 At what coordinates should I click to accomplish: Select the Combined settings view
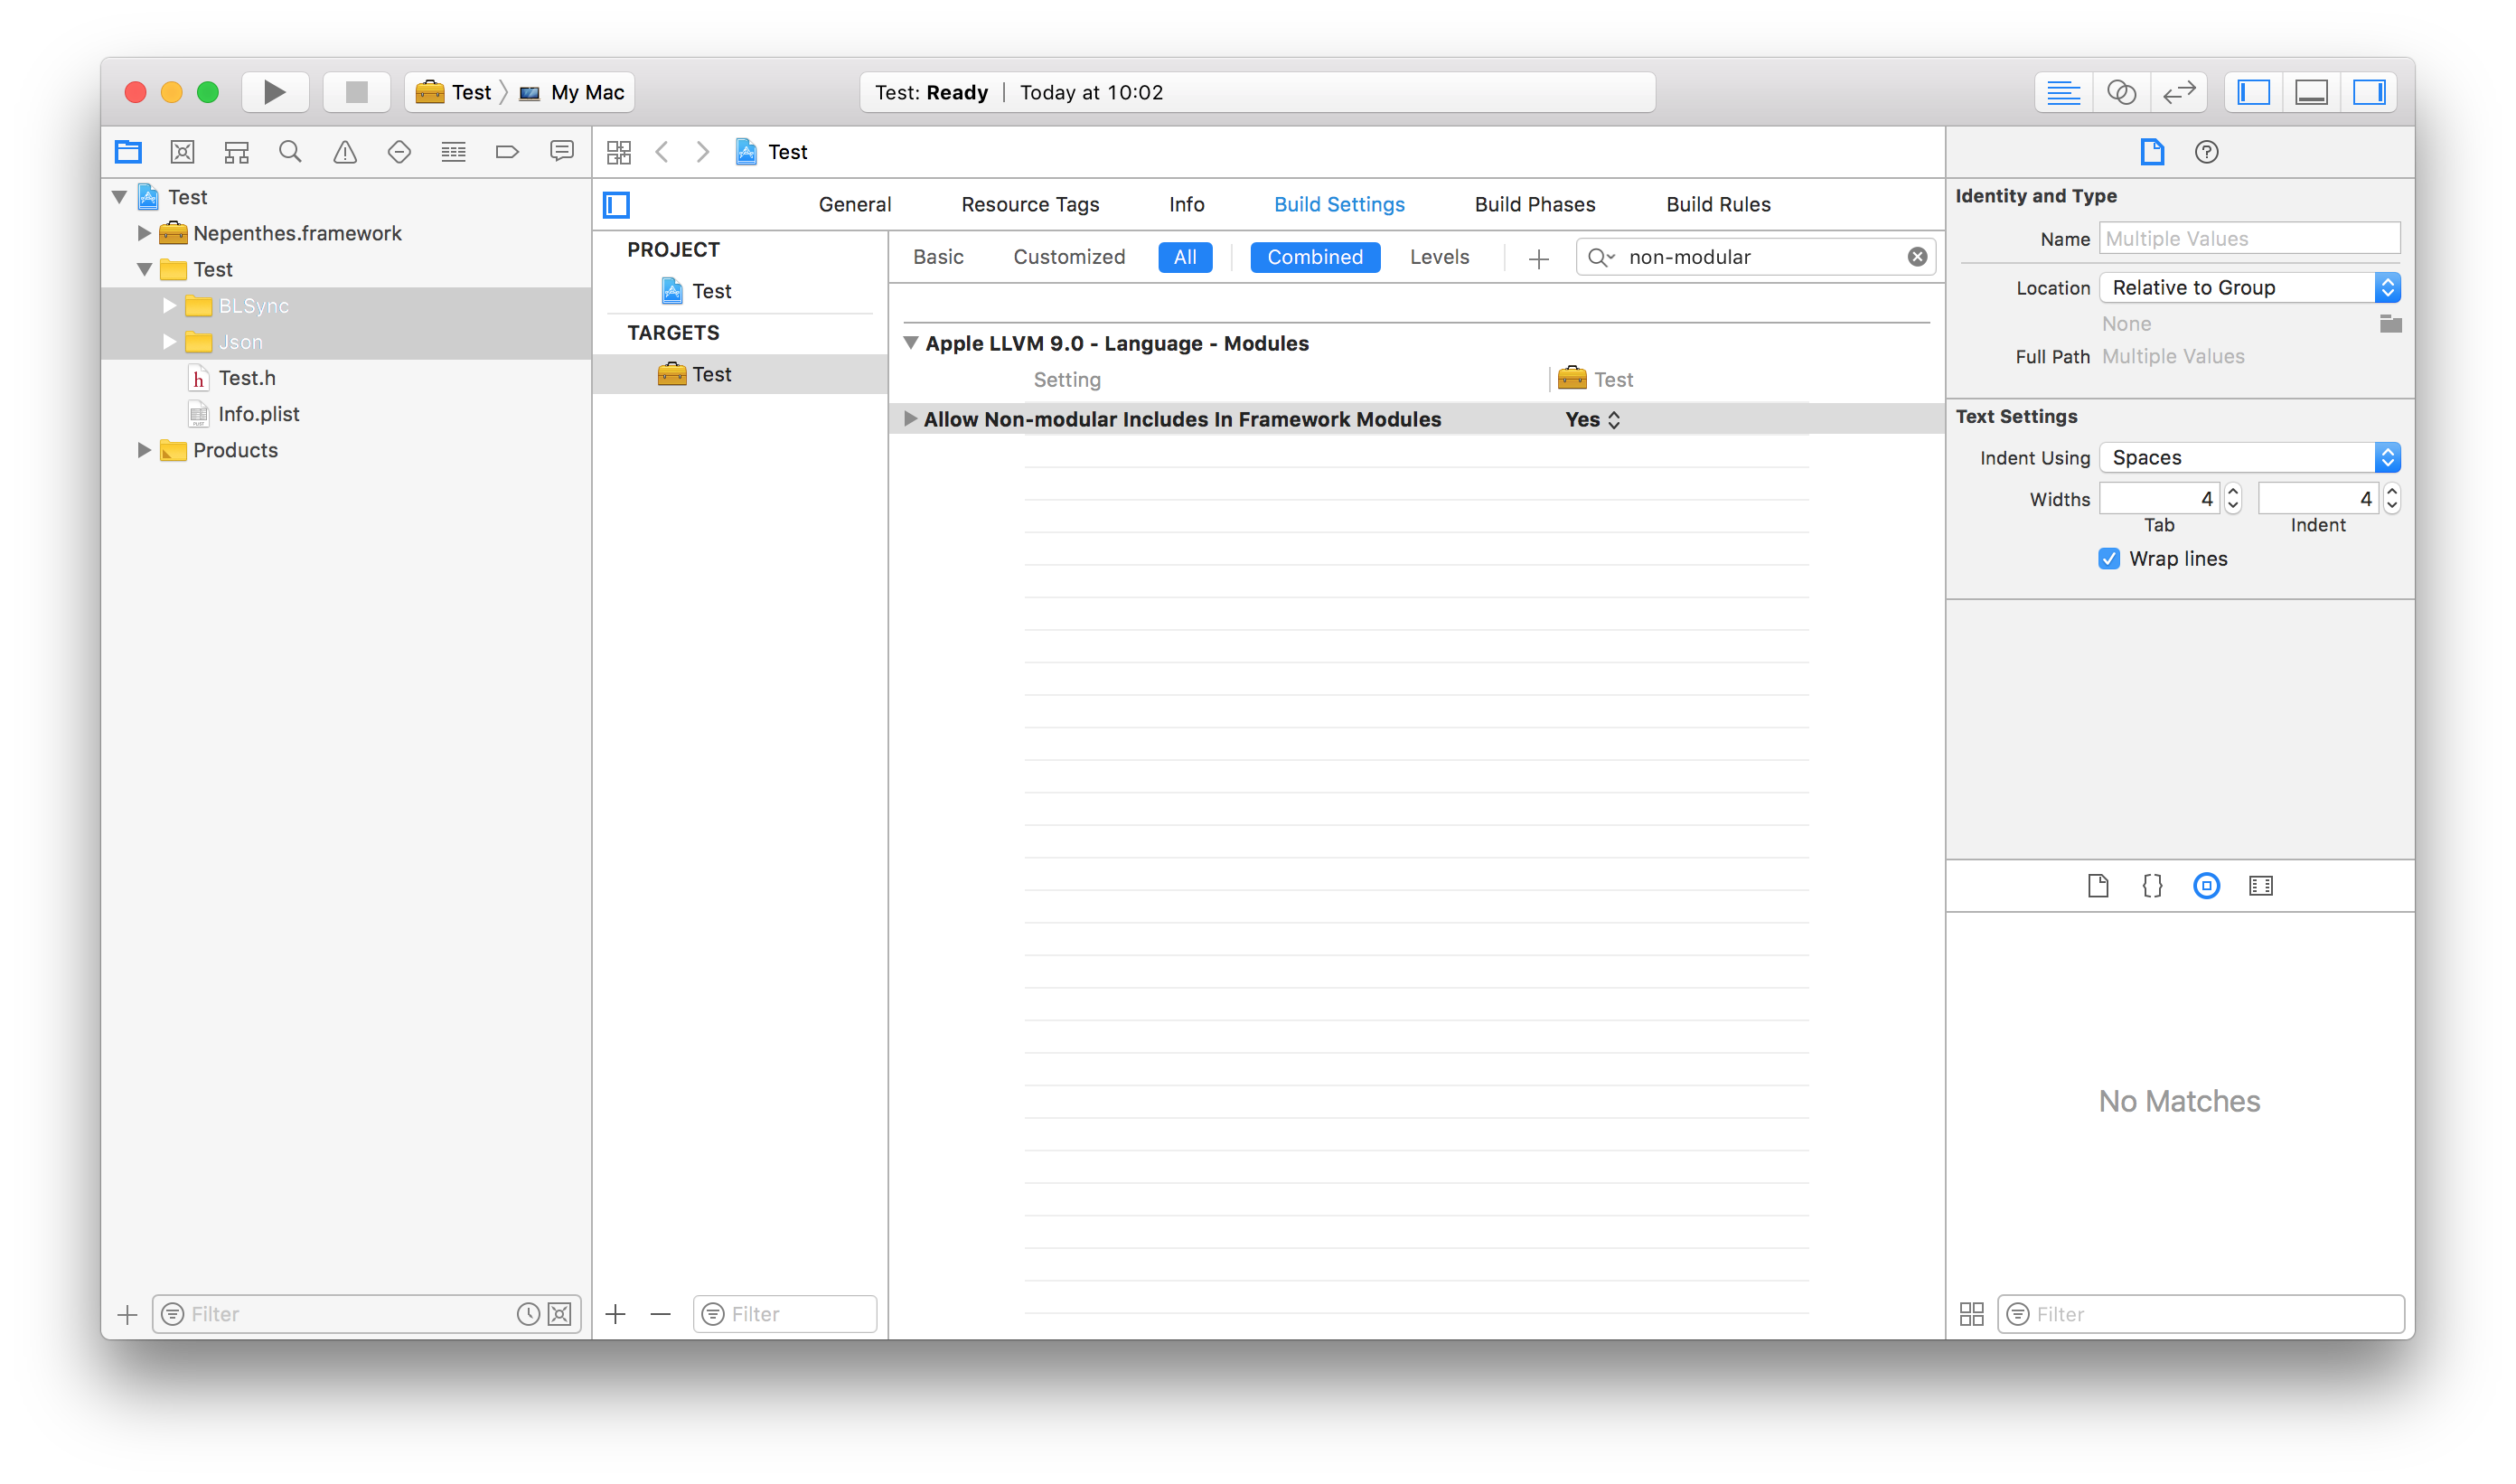tap(1315, 257)
